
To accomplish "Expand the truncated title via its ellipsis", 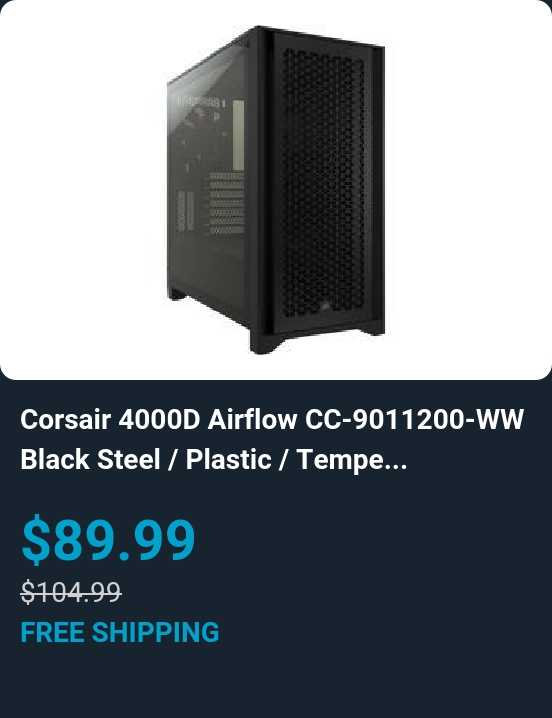I will point(396,461).
